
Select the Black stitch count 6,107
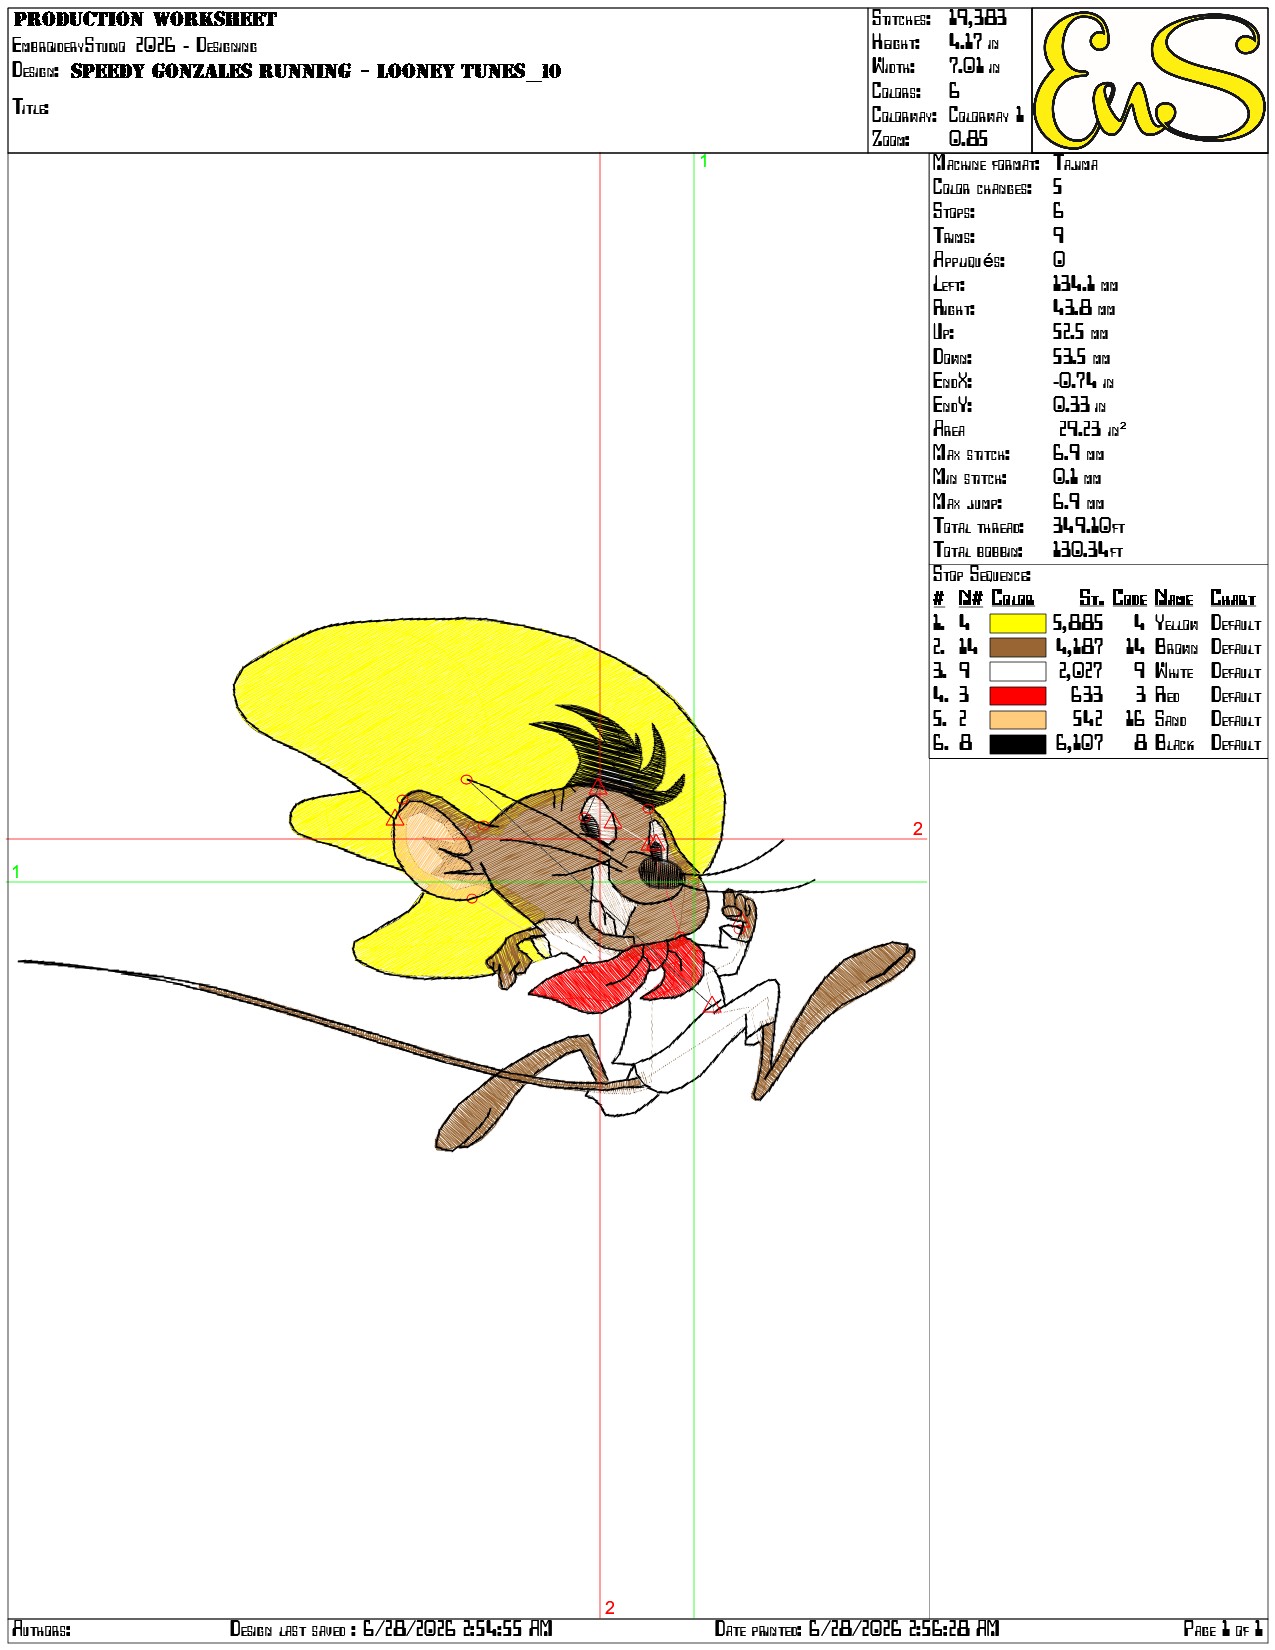point(1079,743)
